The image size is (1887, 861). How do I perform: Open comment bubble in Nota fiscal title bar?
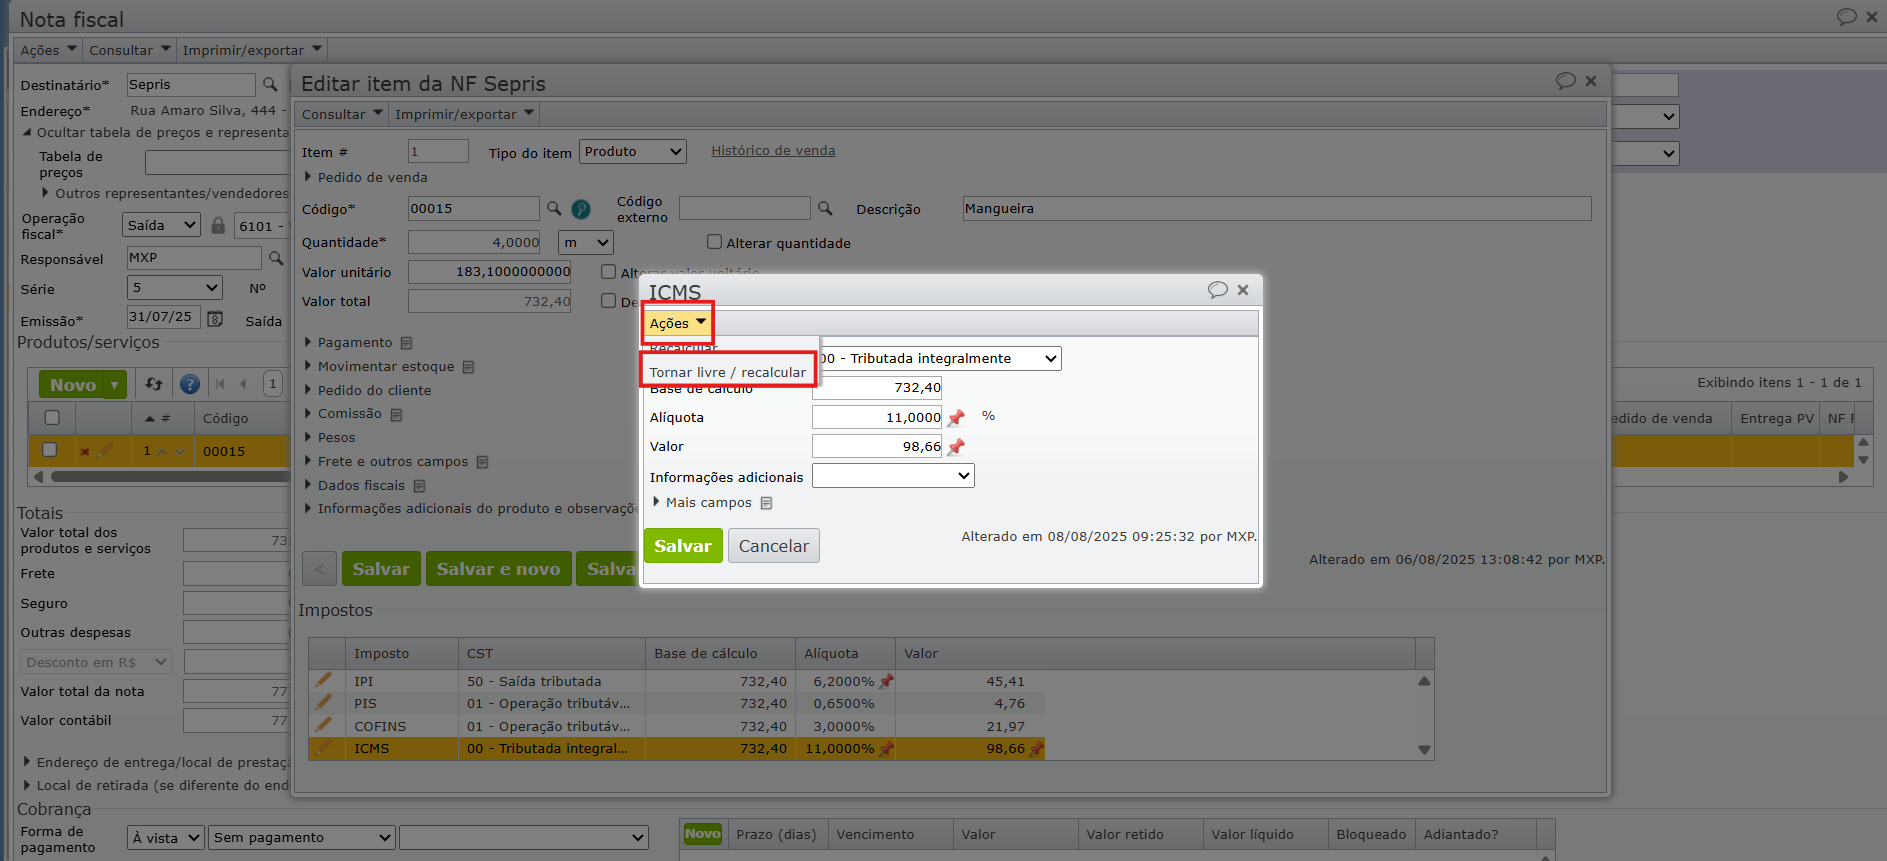pos(1846,17)
